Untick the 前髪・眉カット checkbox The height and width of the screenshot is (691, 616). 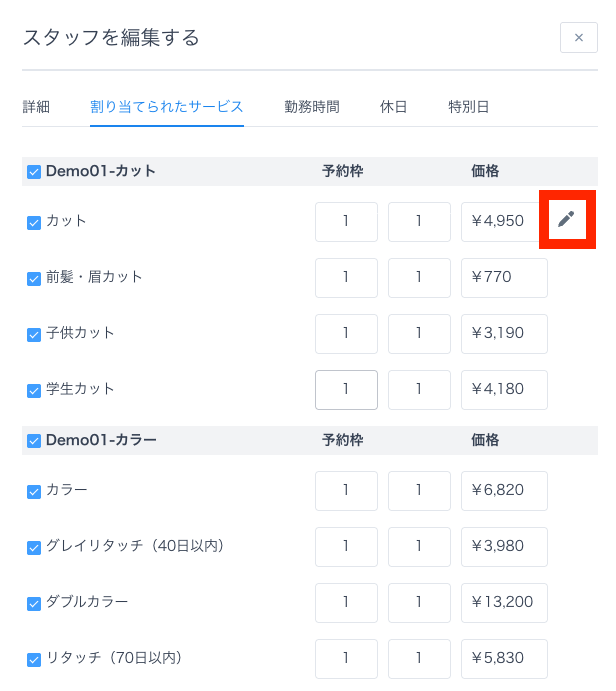coord(34,278)
